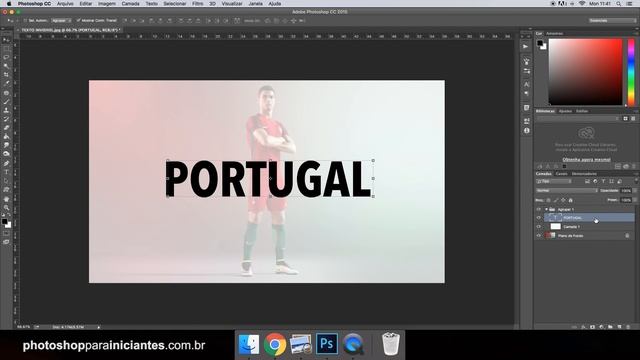Open the Essenciais workspace dropdown
Image resolution: width=640 pixels, height=360 pixels.
coord(612,20)
